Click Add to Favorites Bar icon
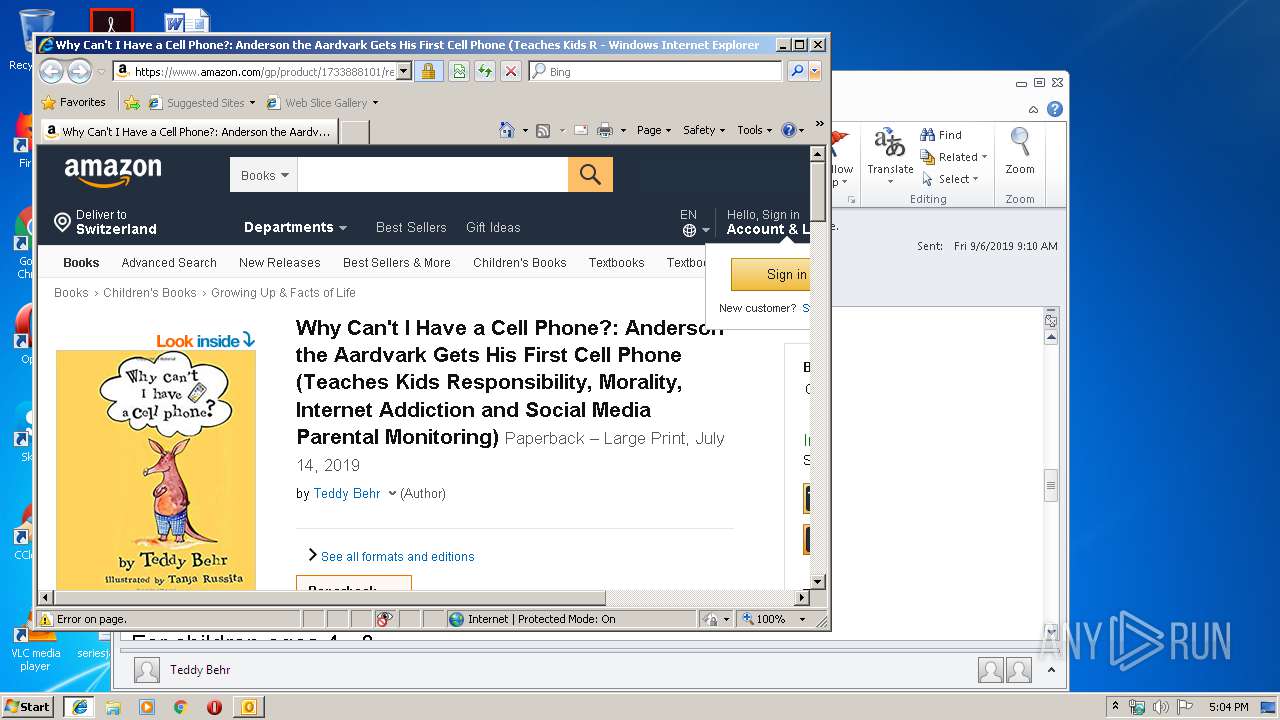 131,102
